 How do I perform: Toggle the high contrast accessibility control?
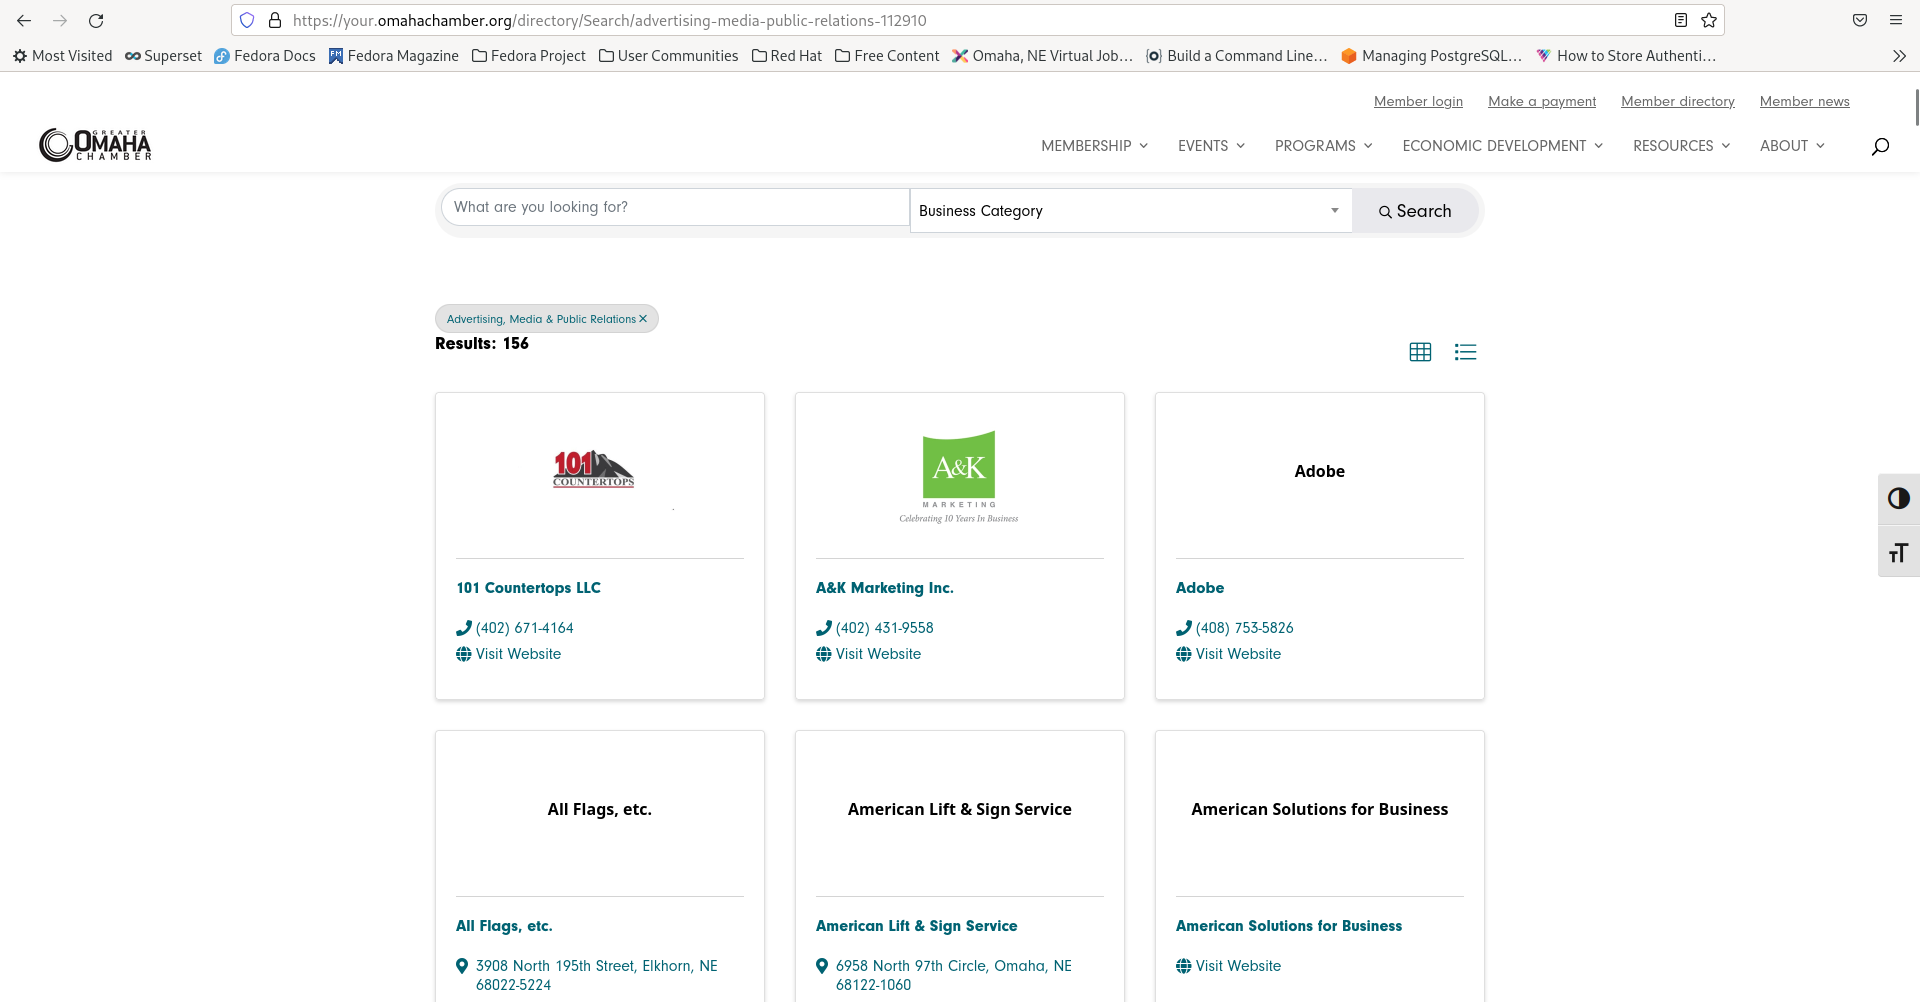coord(1900,498)
